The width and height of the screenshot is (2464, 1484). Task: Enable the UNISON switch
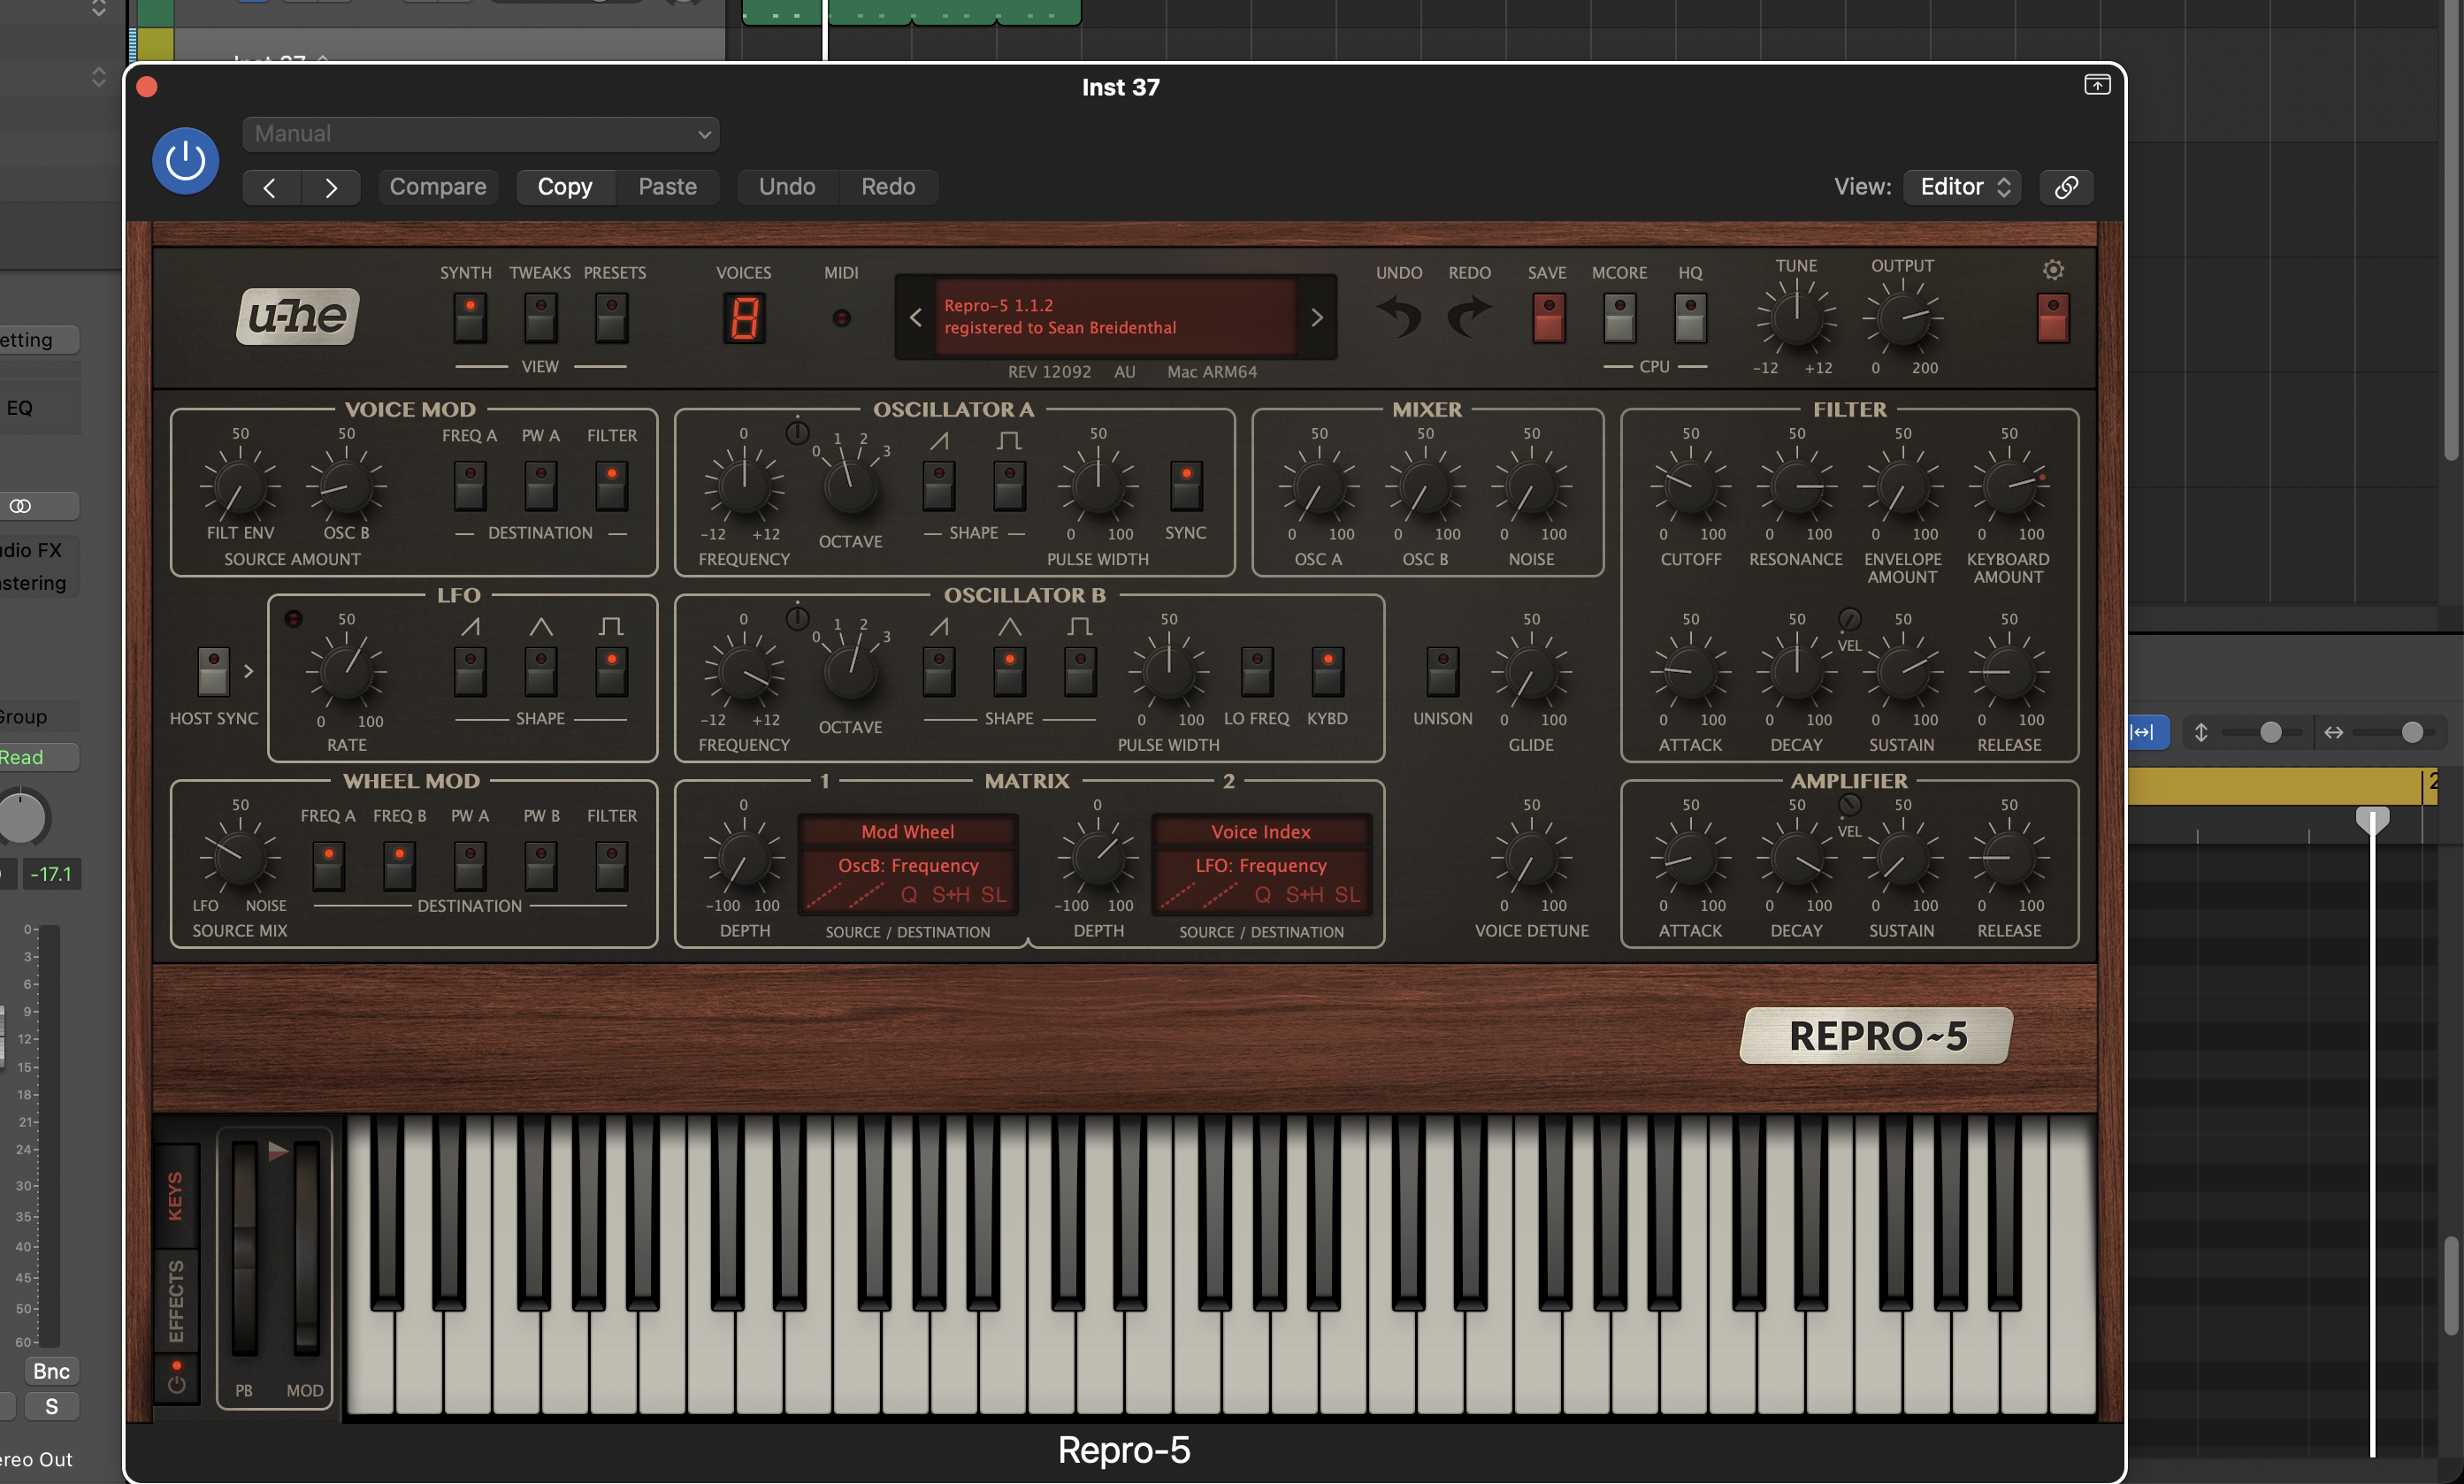click(1442, 671)
